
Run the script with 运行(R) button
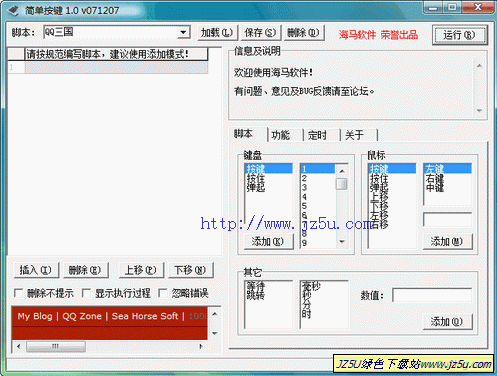tap(459, 35)
